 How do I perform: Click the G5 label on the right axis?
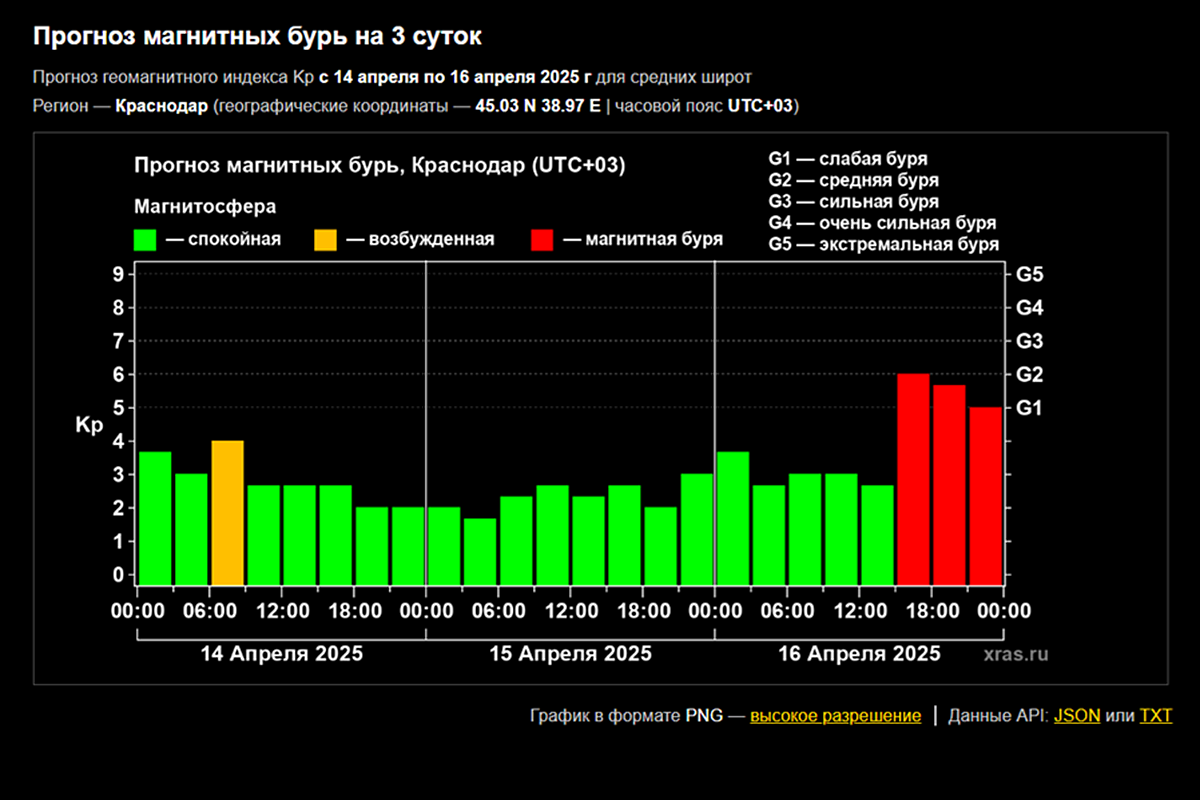coord(1030,274)
